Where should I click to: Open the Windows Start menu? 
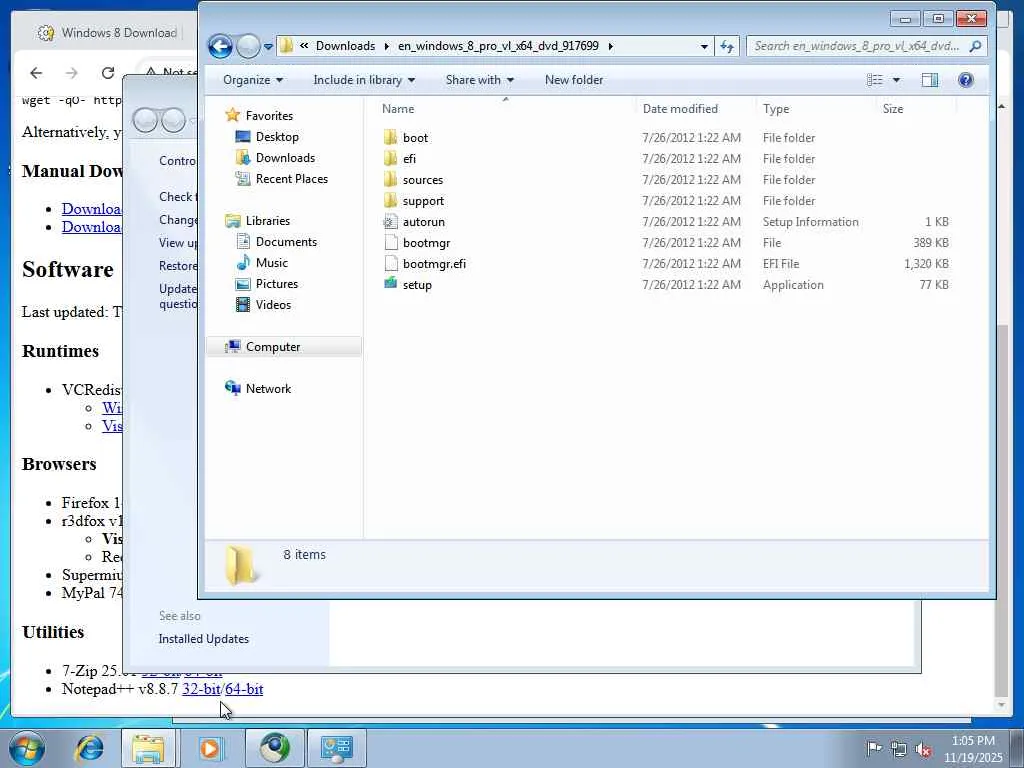tap(27, 748)
